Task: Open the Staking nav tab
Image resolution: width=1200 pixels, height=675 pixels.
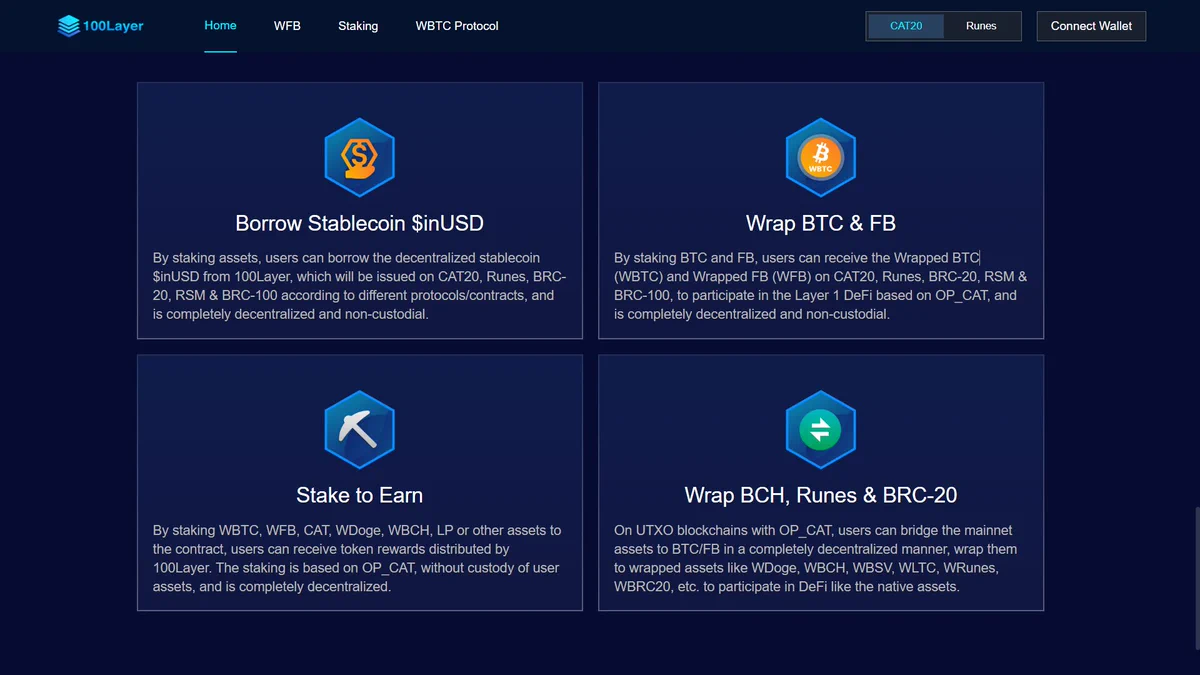Action: pyautogui.click(x=358, y=26)
